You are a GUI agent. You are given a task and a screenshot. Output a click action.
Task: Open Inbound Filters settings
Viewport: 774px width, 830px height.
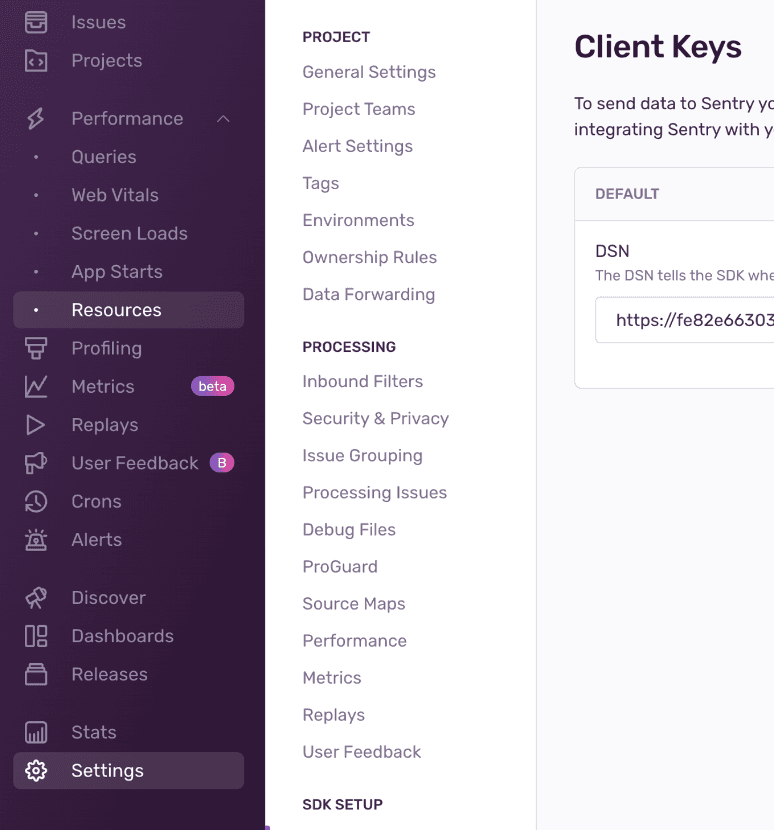[362, 381]
